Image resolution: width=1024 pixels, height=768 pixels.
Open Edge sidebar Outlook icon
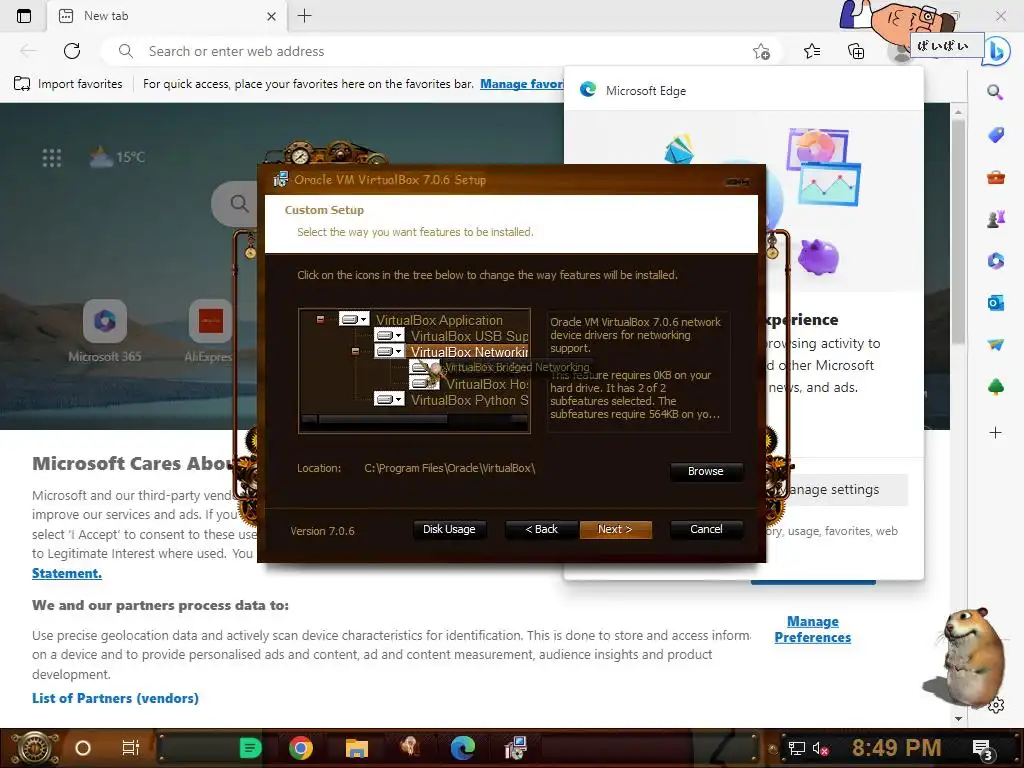[x=995, y=303]
